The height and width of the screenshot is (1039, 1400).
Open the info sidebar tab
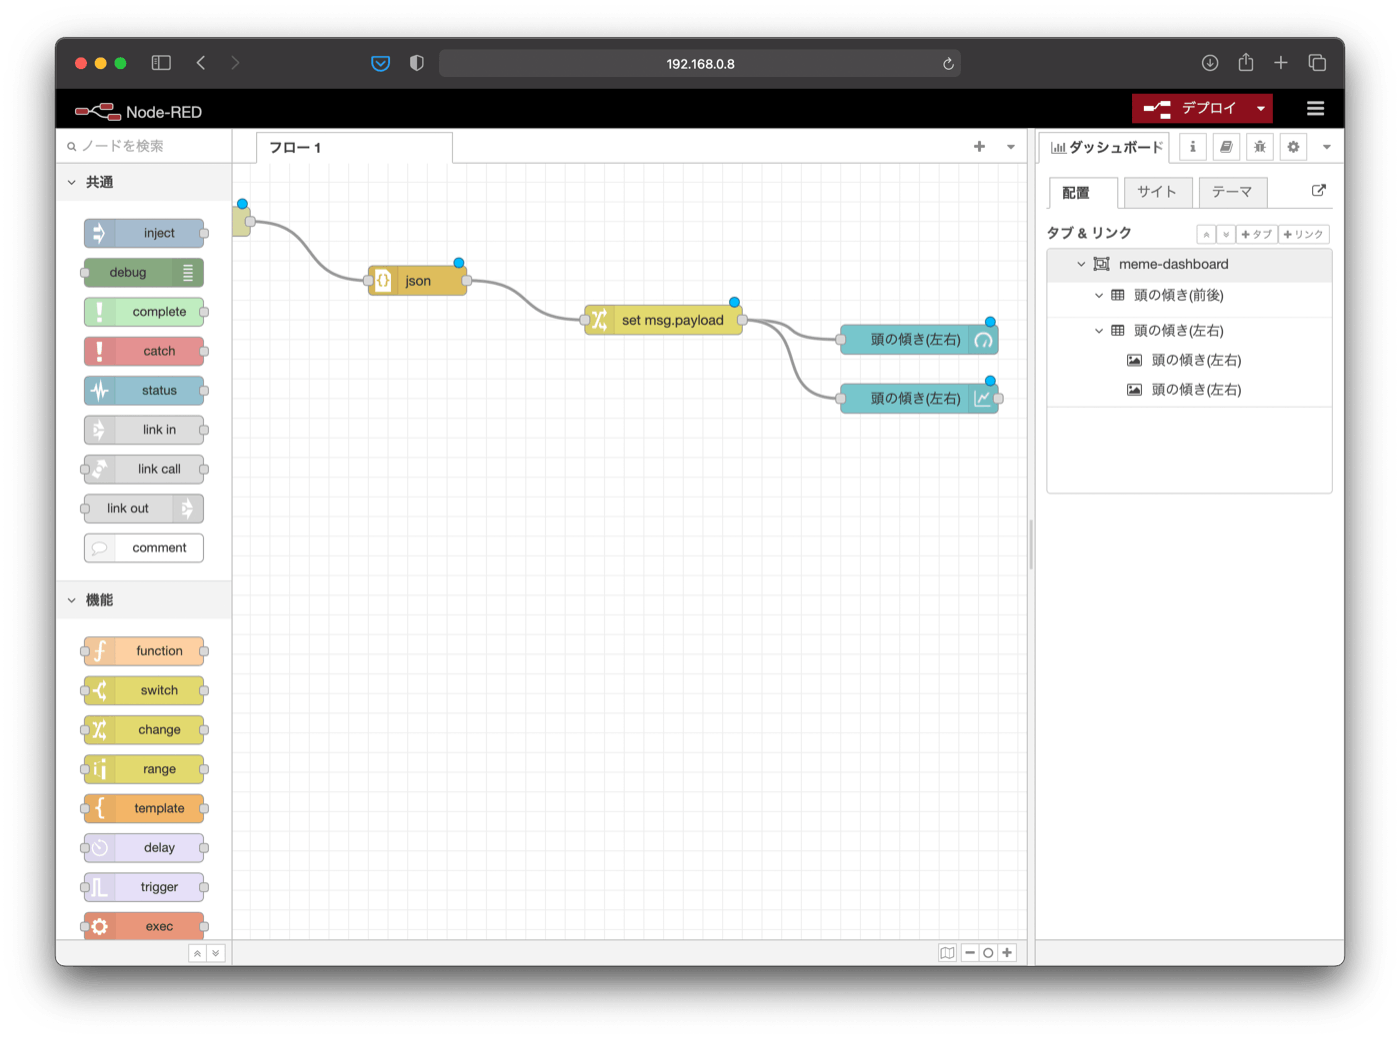tap(1192, 147)
